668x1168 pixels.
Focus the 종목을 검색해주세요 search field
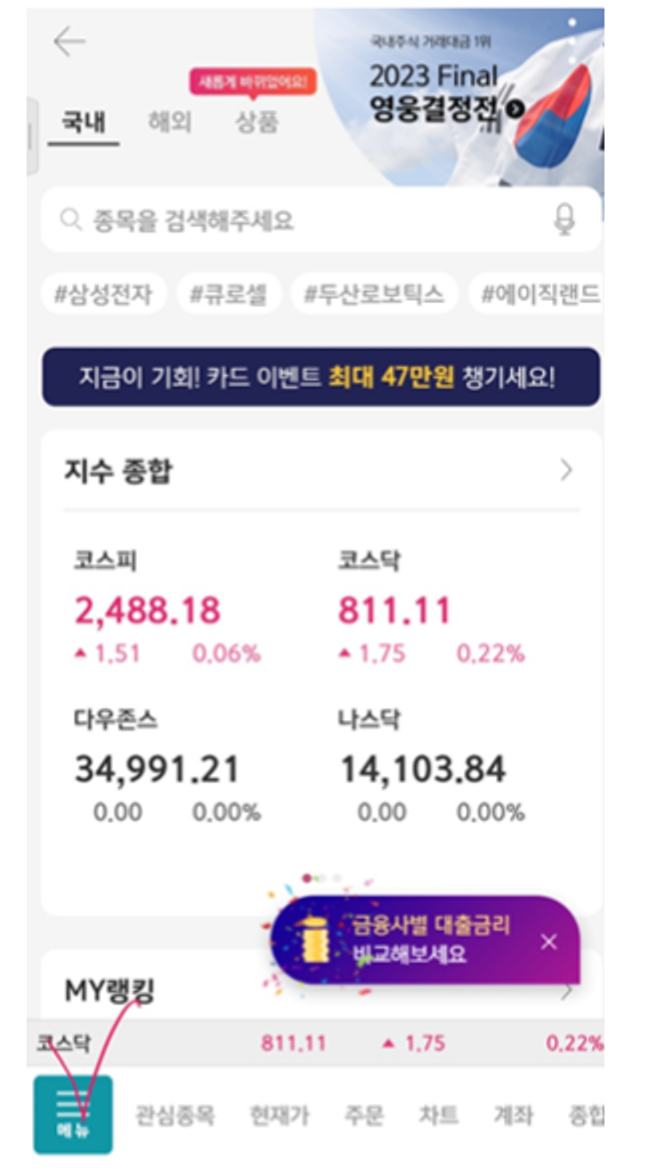pos(321,220)
